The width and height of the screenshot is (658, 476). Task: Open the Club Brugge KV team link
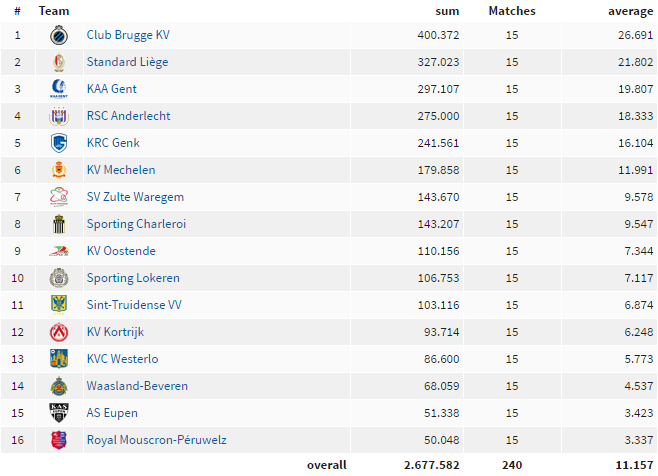(x=128, y=35)
